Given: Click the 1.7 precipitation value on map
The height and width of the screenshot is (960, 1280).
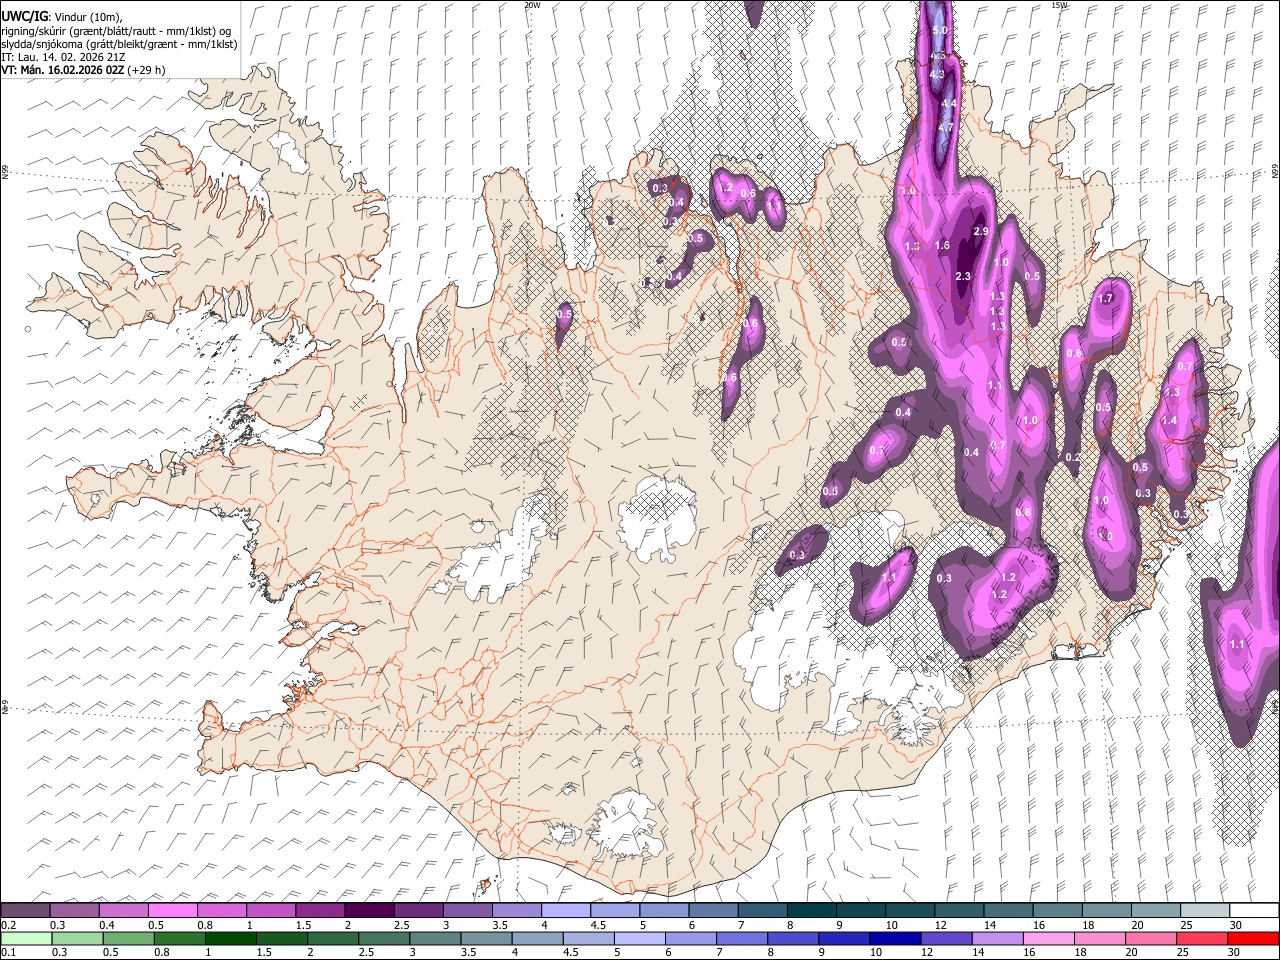Looking at the screenshot, I should click(x=1105, y=299).
